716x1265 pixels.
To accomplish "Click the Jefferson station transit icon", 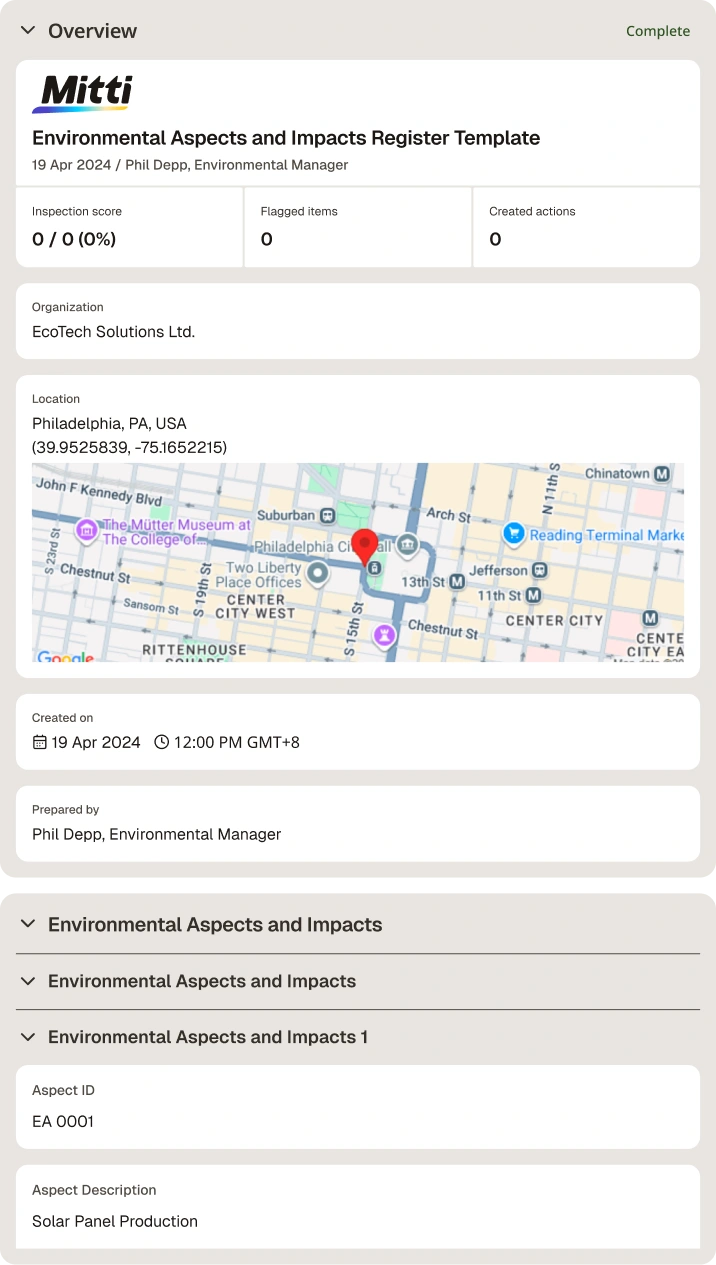I will coord(540,570).
